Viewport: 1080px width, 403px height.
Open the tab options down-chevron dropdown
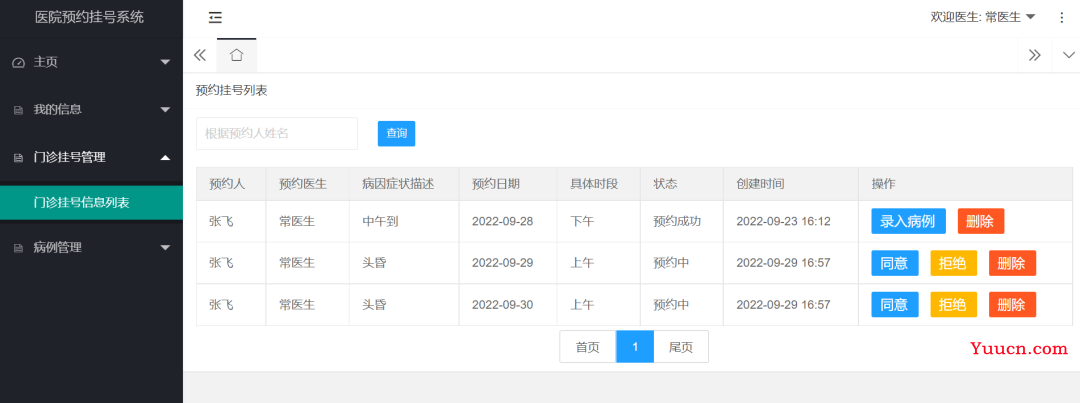click(x=1068, y=55)
